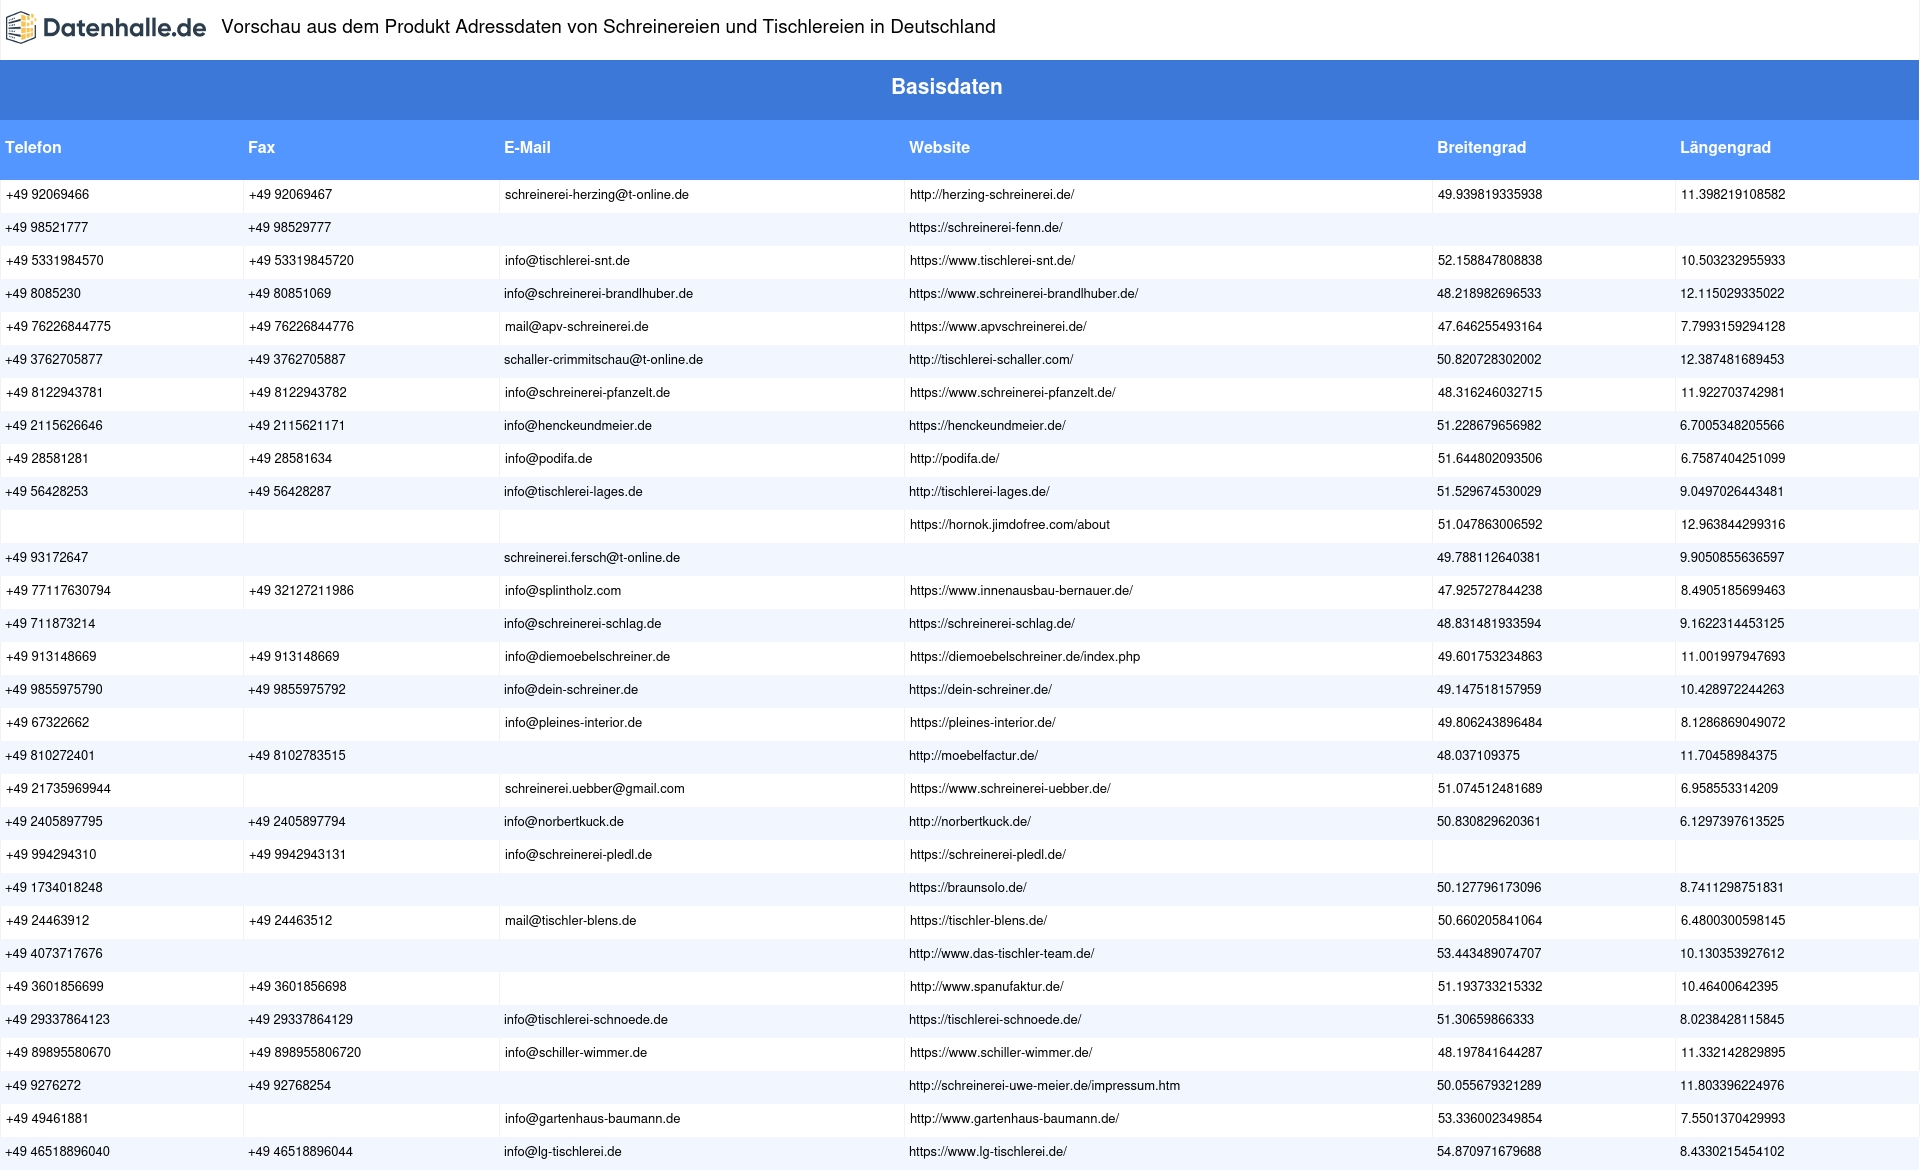Click email schreinerei.fersch@t-online.de
Viewport: 1920px width, 1170px height.
pos(592,558)
